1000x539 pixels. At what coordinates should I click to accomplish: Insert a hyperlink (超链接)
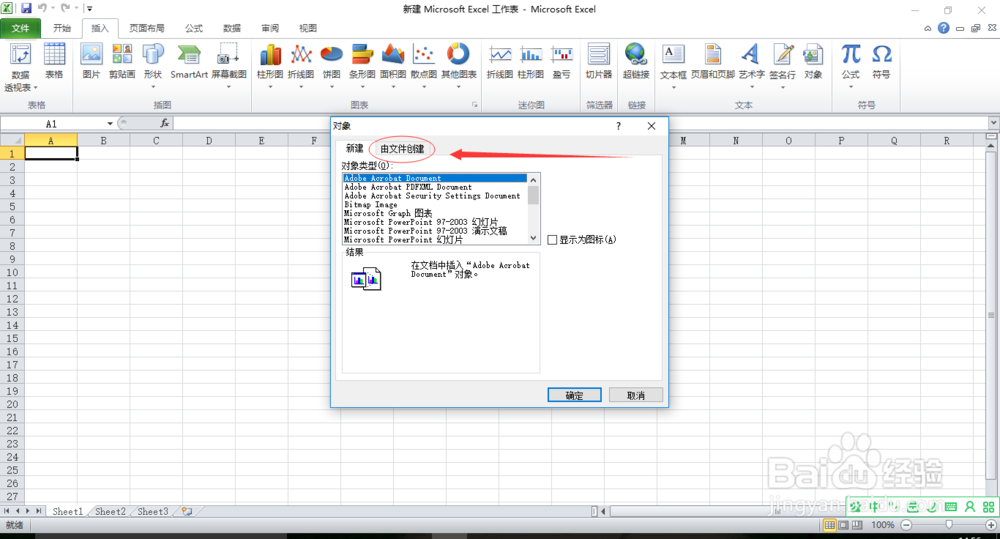636,62
